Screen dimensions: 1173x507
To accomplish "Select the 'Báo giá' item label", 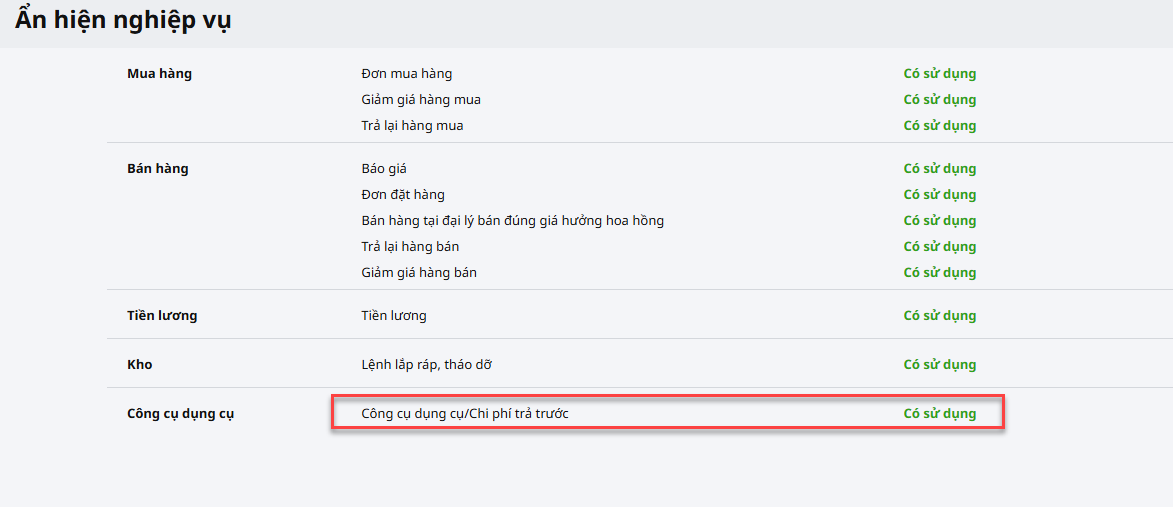I will 384,169.
